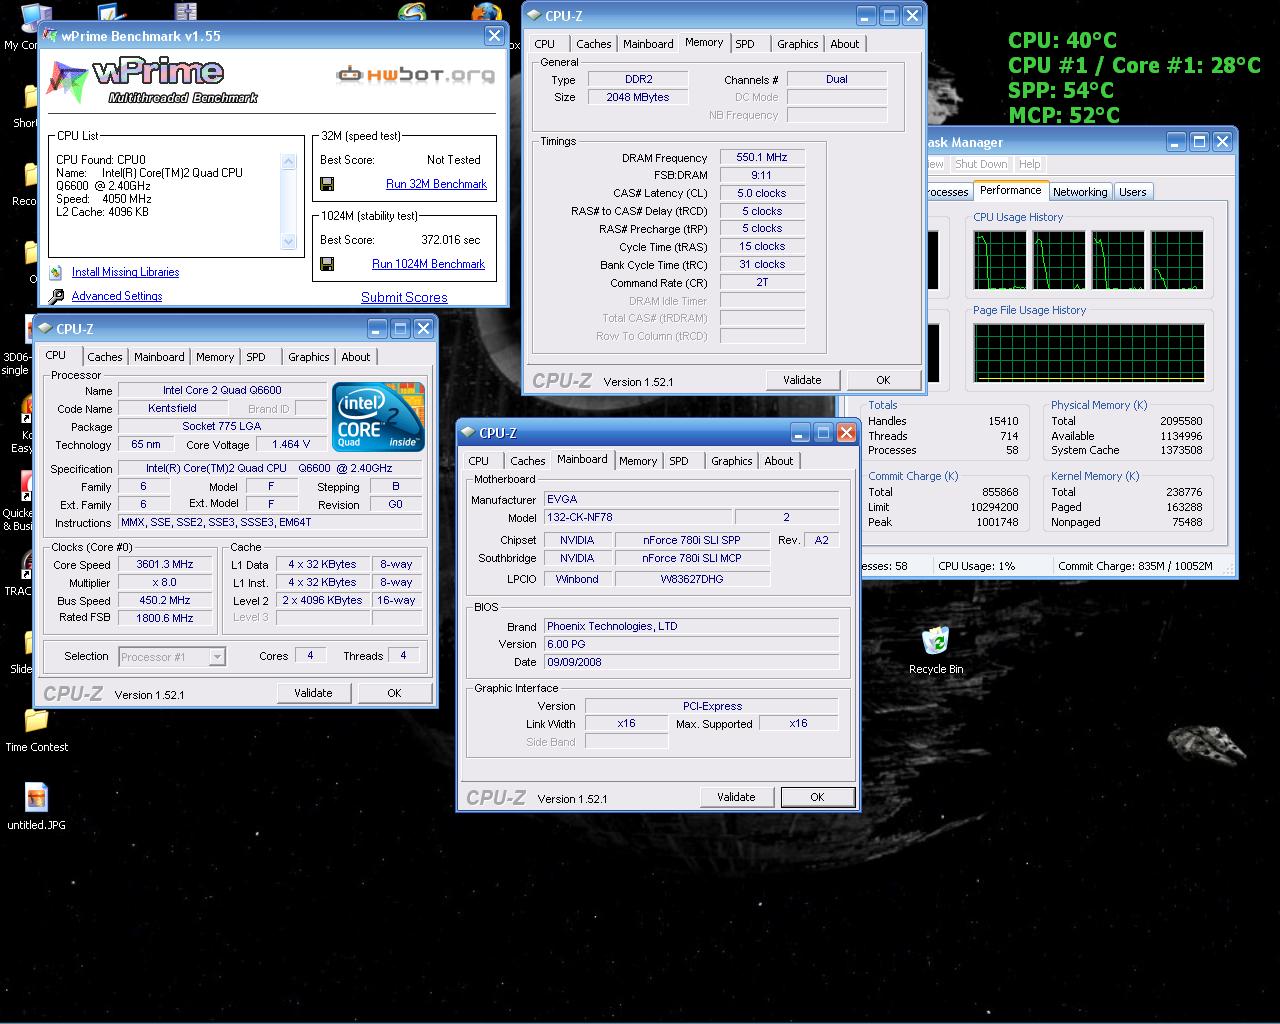Click the Advanced Settings wrench icon

click(56, 296)
